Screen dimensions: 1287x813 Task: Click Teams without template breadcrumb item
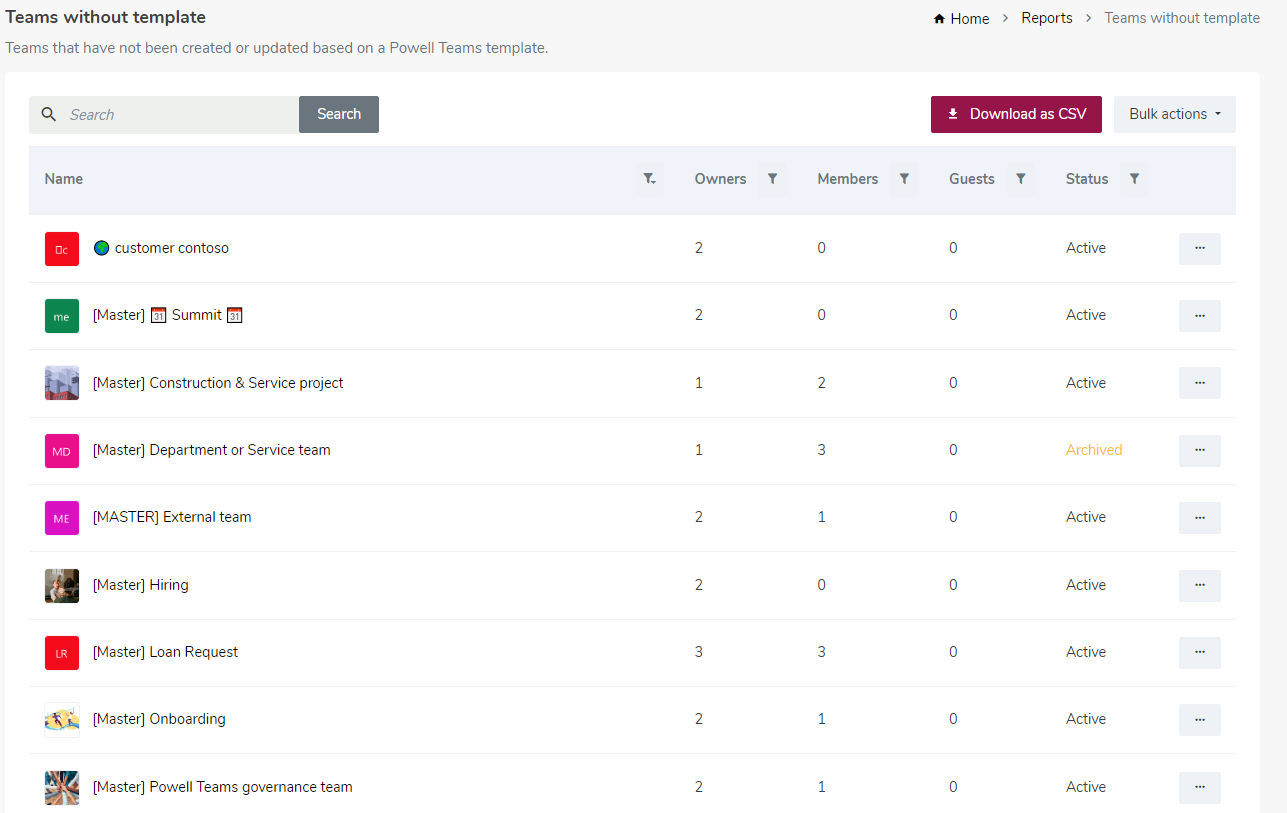click(x=1182, y=18)
